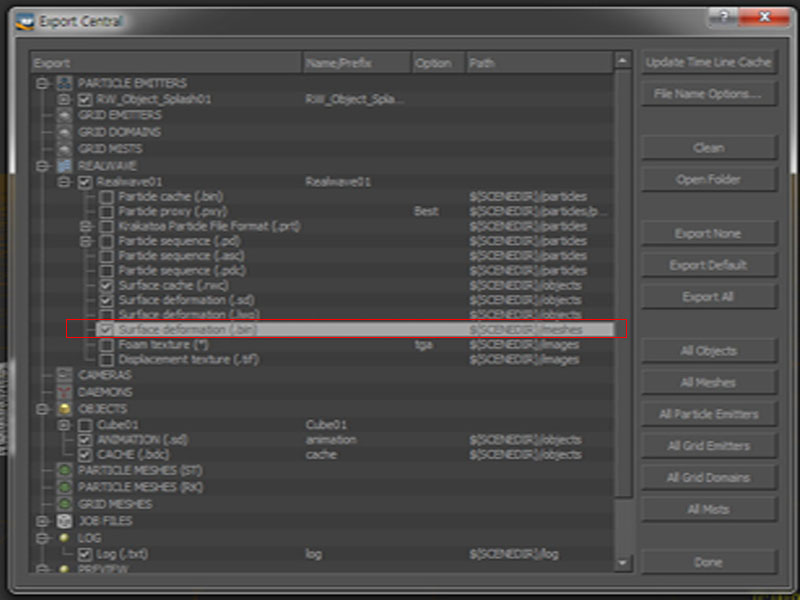Select the Daemons category icon
This screenshot has height=600, width=800.
pos(64,392)
